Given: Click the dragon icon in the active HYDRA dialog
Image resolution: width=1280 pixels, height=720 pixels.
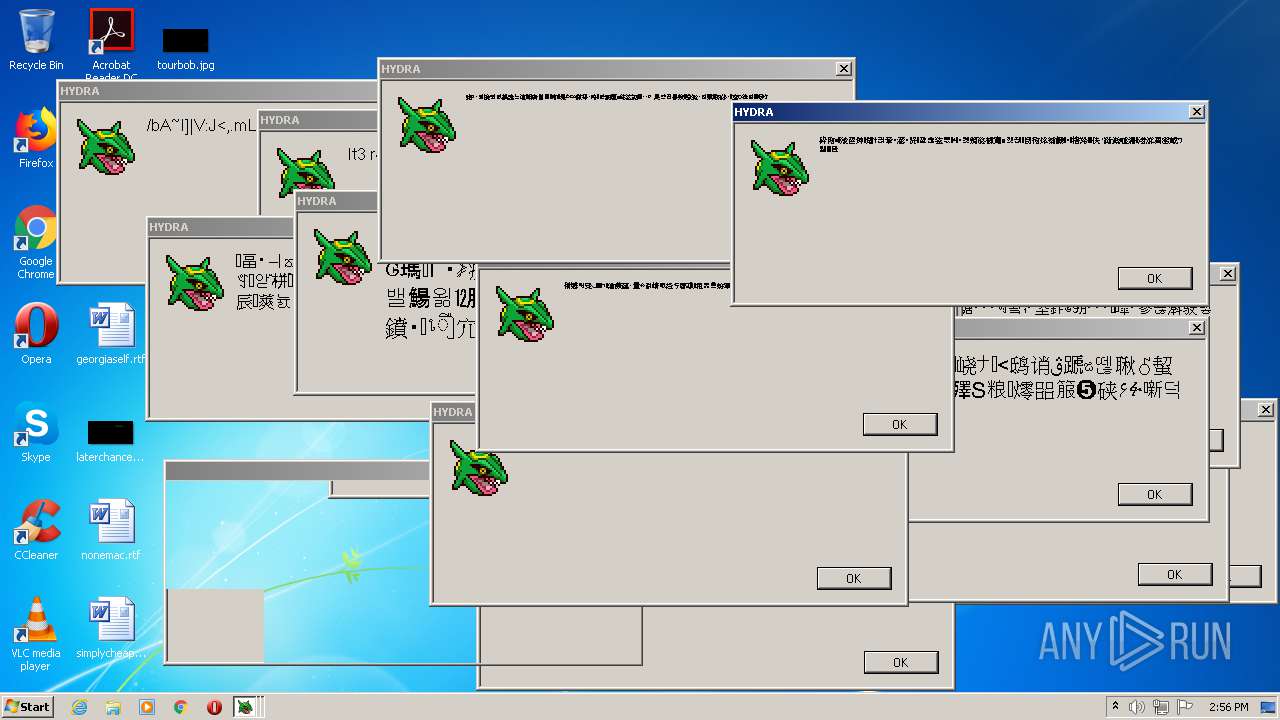Looking at the screenshot, I should click(x=780, y=167).
